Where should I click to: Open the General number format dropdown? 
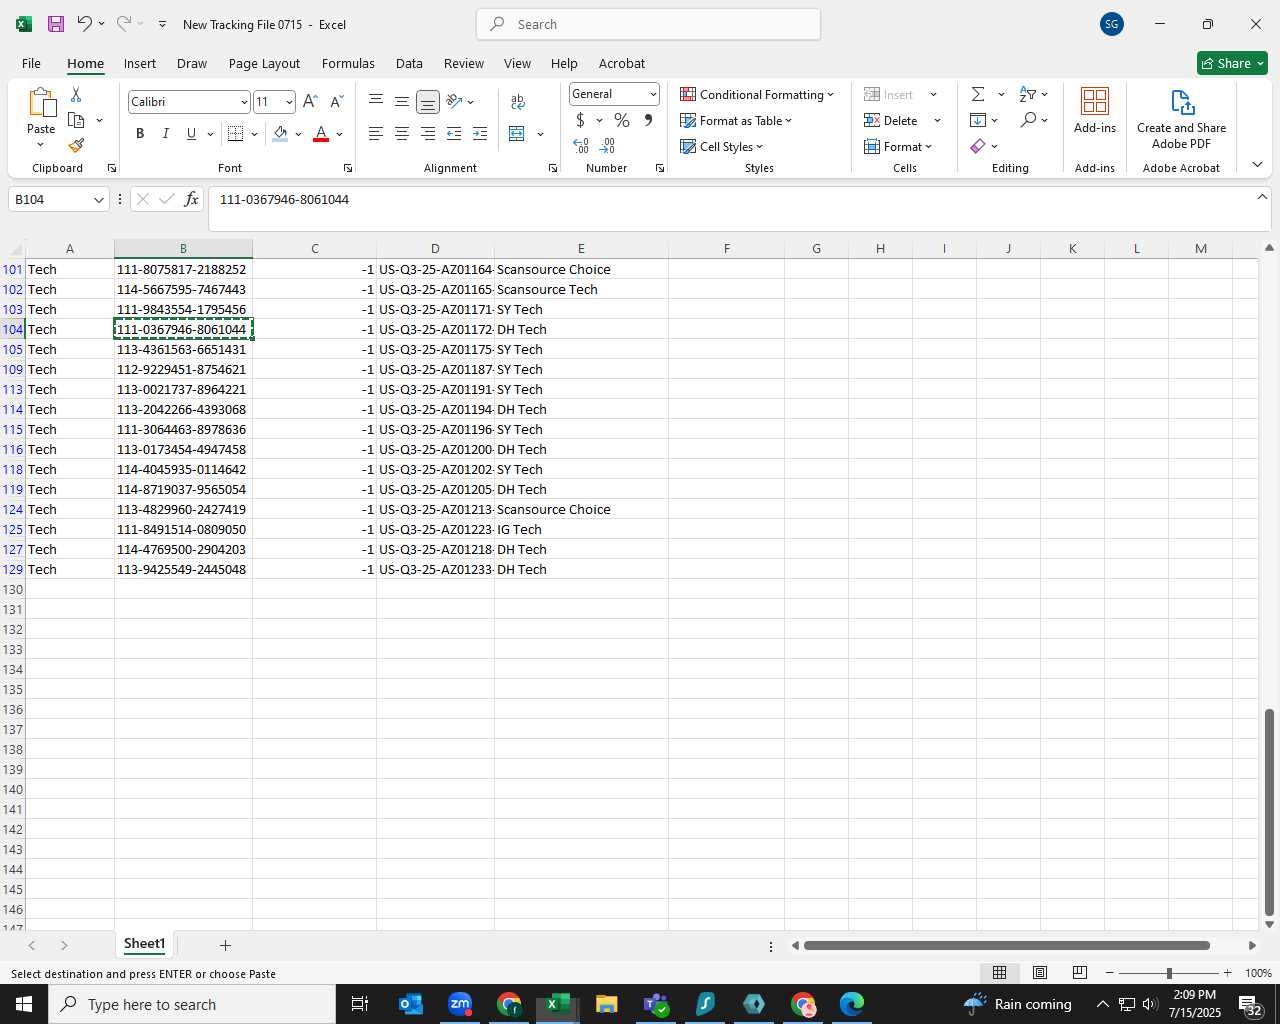(x=653, y=94)
